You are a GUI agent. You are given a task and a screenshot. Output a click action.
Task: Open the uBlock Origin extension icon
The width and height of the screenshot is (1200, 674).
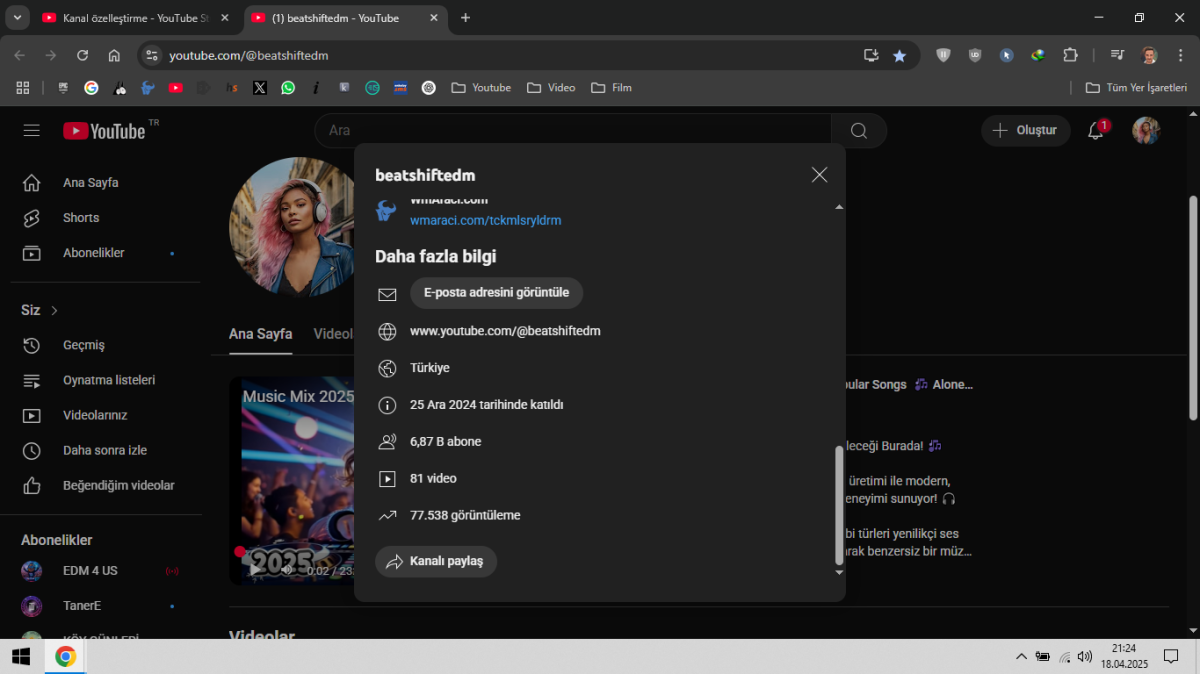pos(975,56)
